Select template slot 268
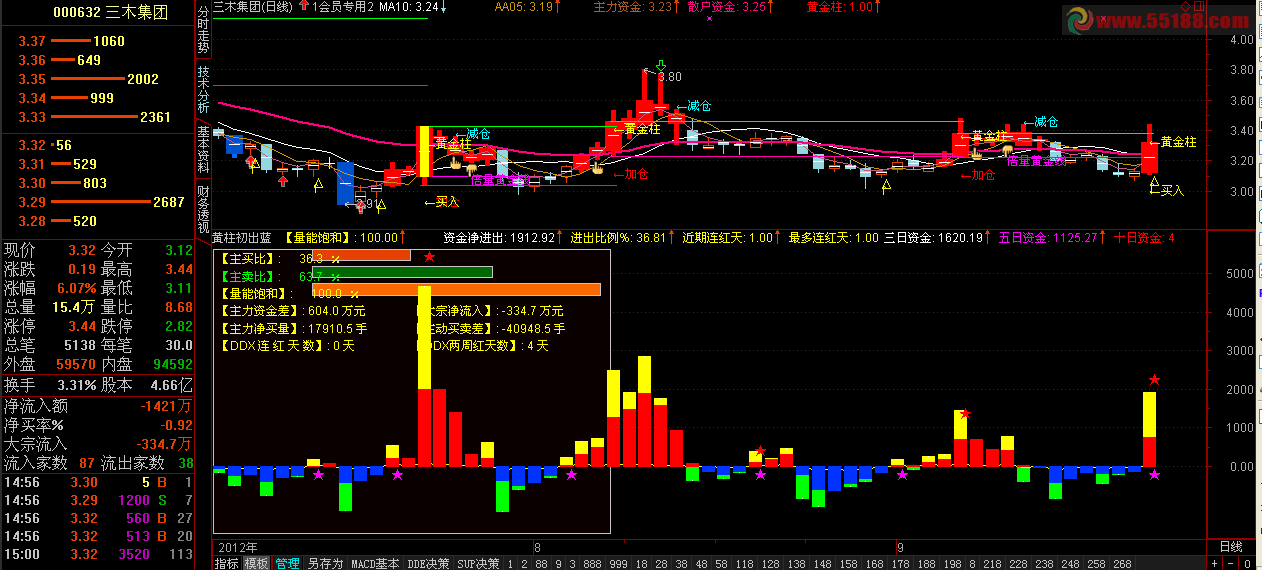This screenshot has height=570, width=1262. point(1123,563)
